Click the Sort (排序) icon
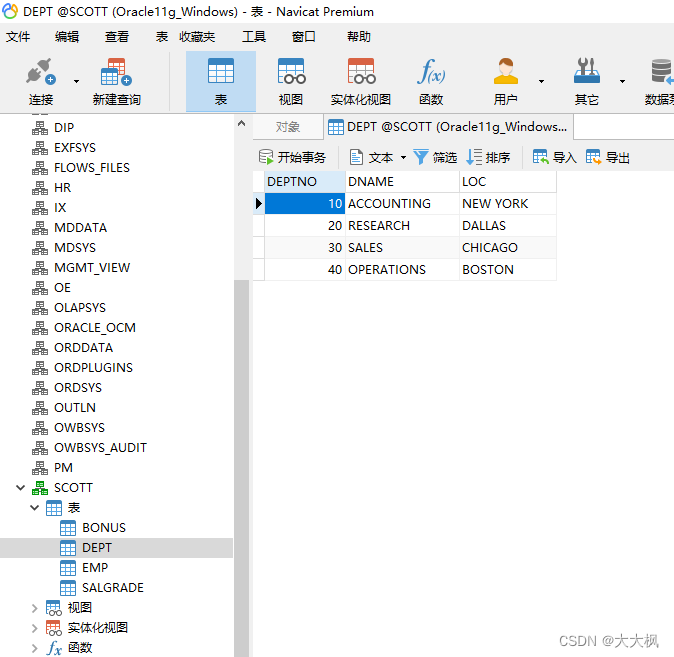Viewport: 674px width, 657px height. tap(474, 157)
